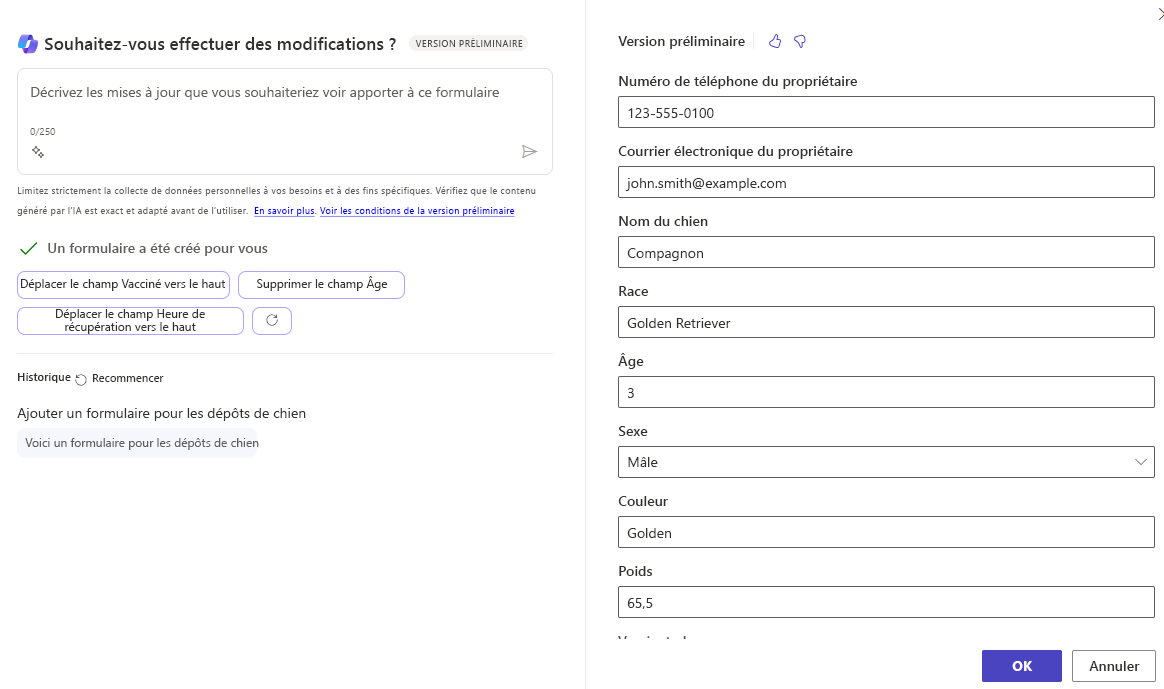Viewport: 1164px width, 689px height.
Task: Click 'Déplacer le champ Heure de récupération' suggestion
Action: (130, 321)
